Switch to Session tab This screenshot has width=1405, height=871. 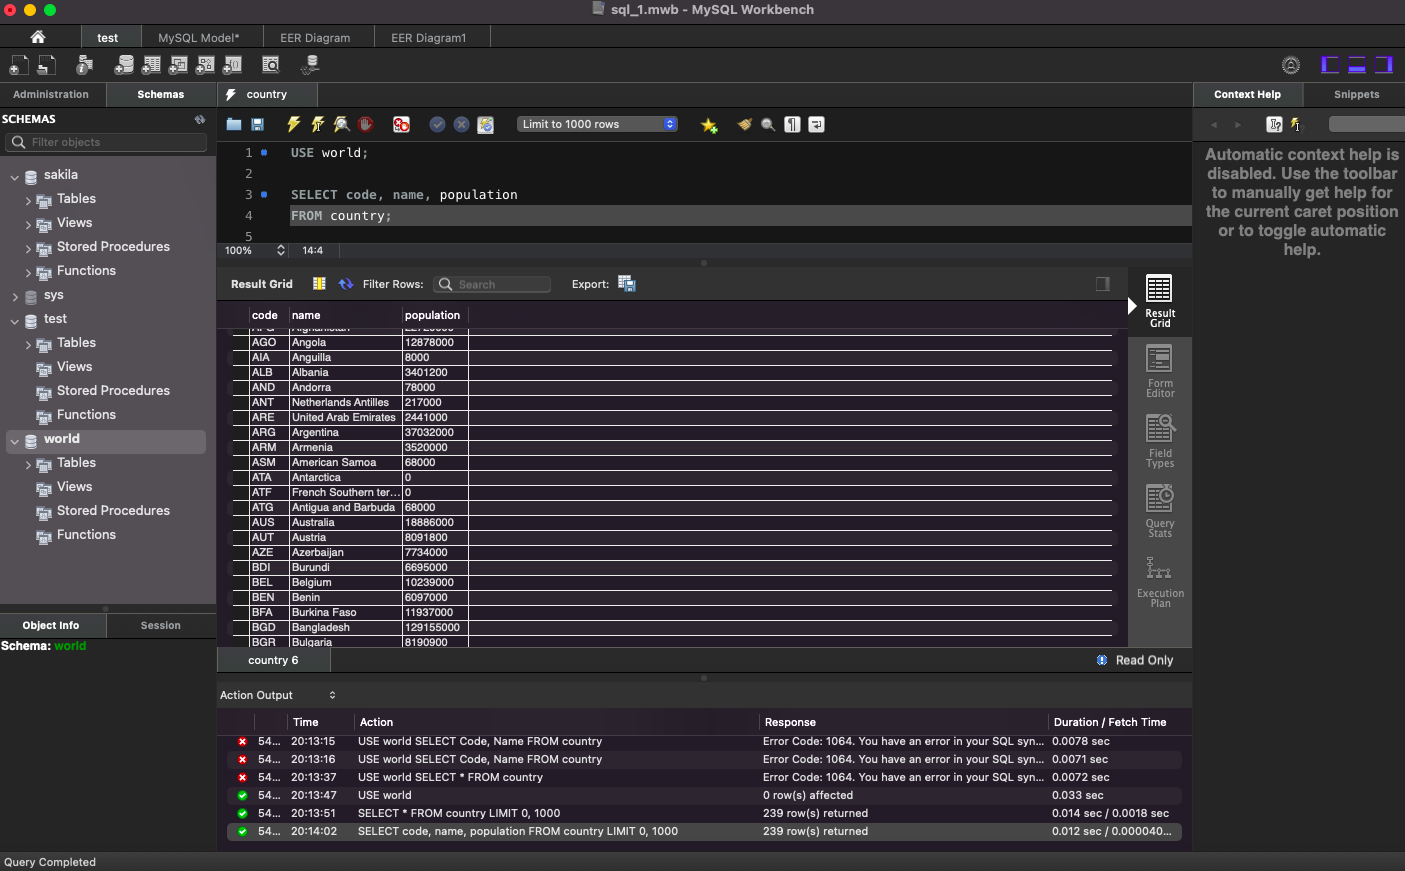[x=161, y=625]
